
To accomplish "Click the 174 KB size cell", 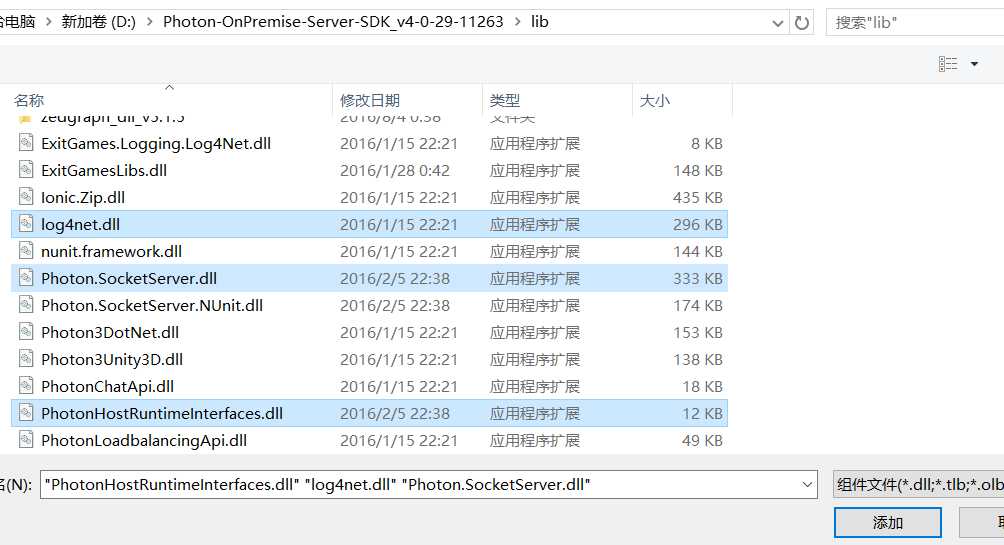I will tap(697, 305).
